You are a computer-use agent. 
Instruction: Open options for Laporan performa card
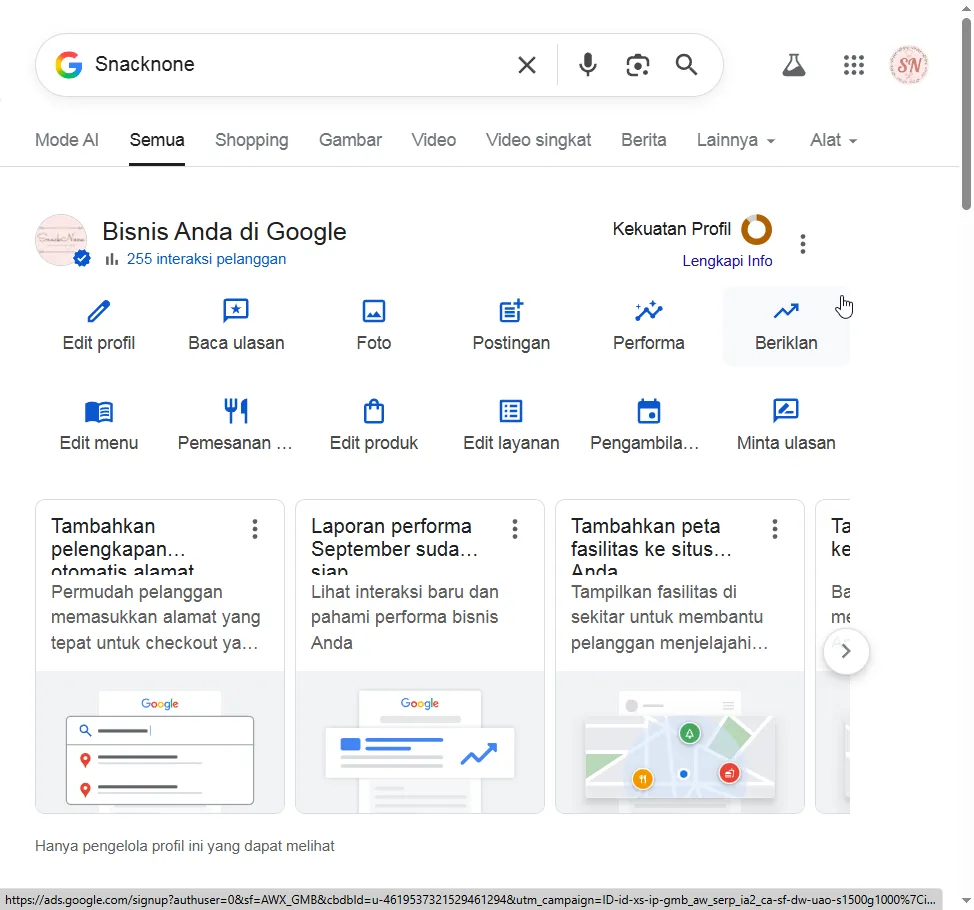pos(515,529)
